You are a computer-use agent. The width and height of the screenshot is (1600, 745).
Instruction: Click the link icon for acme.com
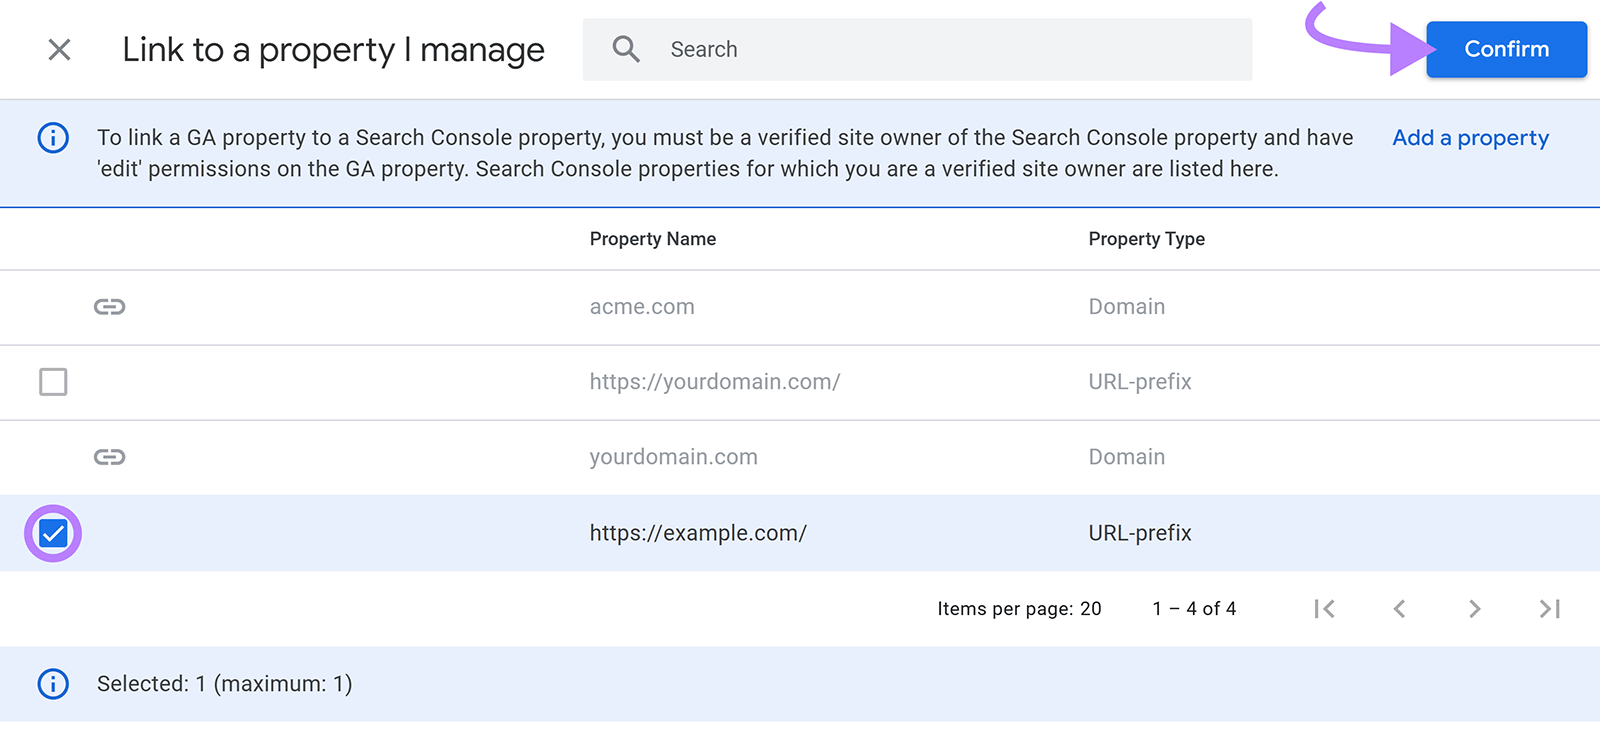109,307
